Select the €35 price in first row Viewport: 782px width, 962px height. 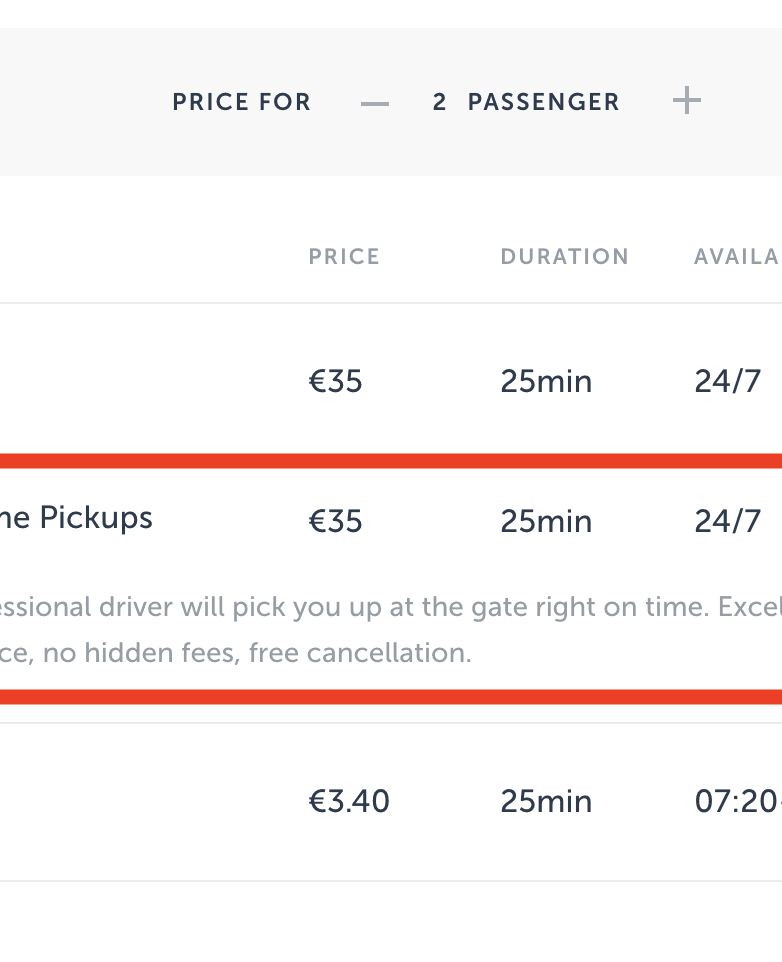(335, 381)
